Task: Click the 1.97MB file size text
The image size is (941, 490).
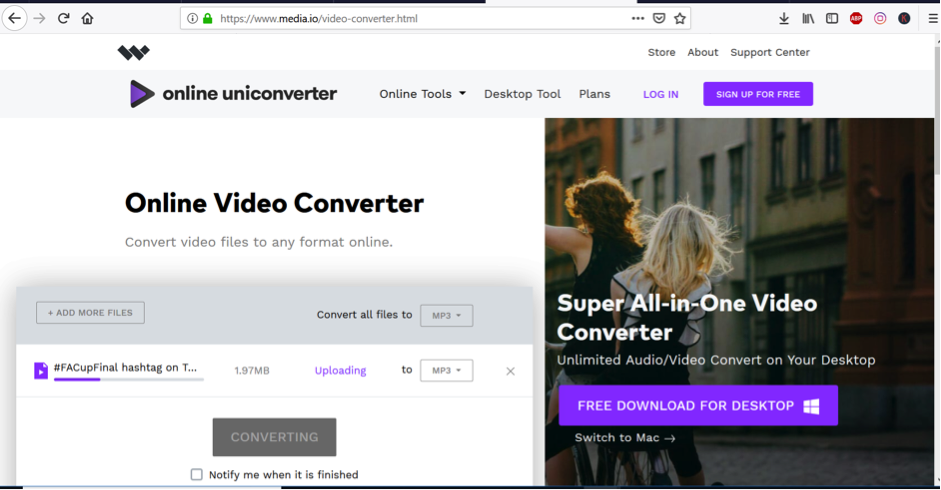Action: click(x=251, y=371)
